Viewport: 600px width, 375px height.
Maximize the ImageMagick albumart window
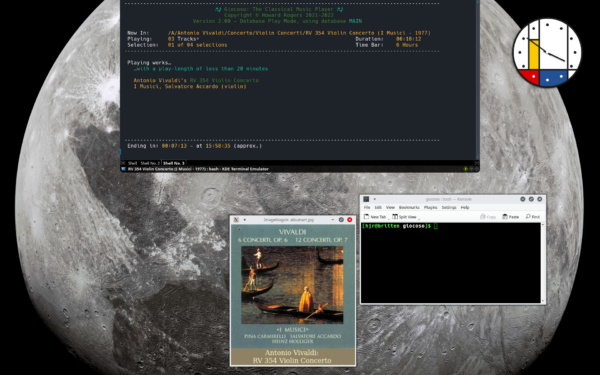coord(341,220)
